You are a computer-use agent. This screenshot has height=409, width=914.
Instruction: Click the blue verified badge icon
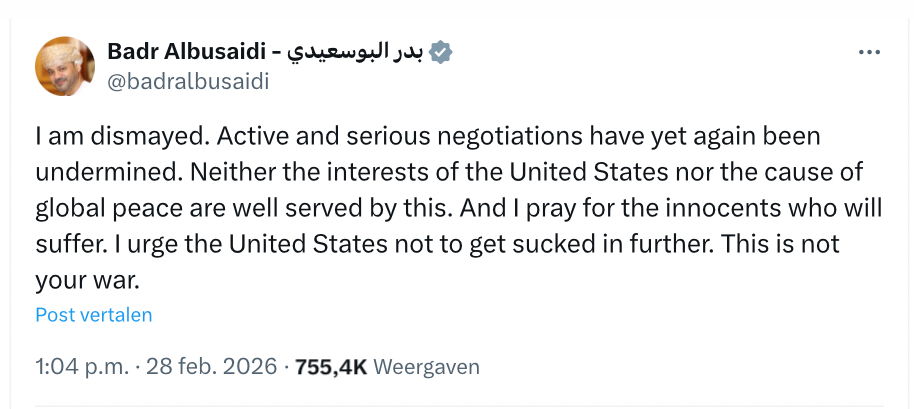[x=439, y=52]
